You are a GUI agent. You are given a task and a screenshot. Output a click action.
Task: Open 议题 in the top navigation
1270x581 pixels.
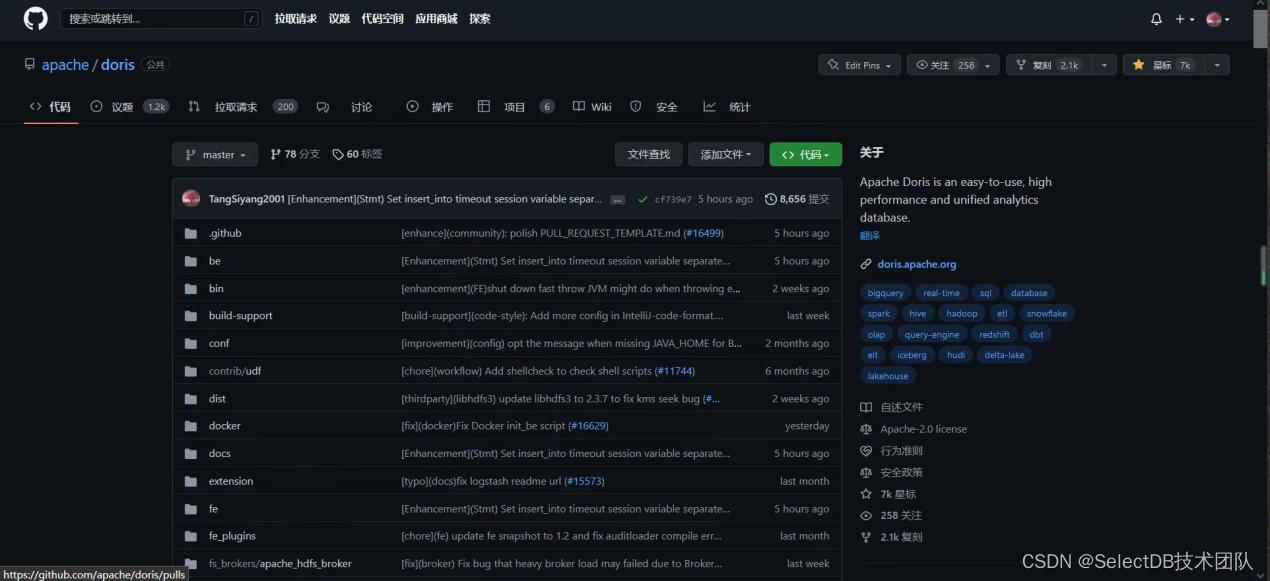point(339,18)
